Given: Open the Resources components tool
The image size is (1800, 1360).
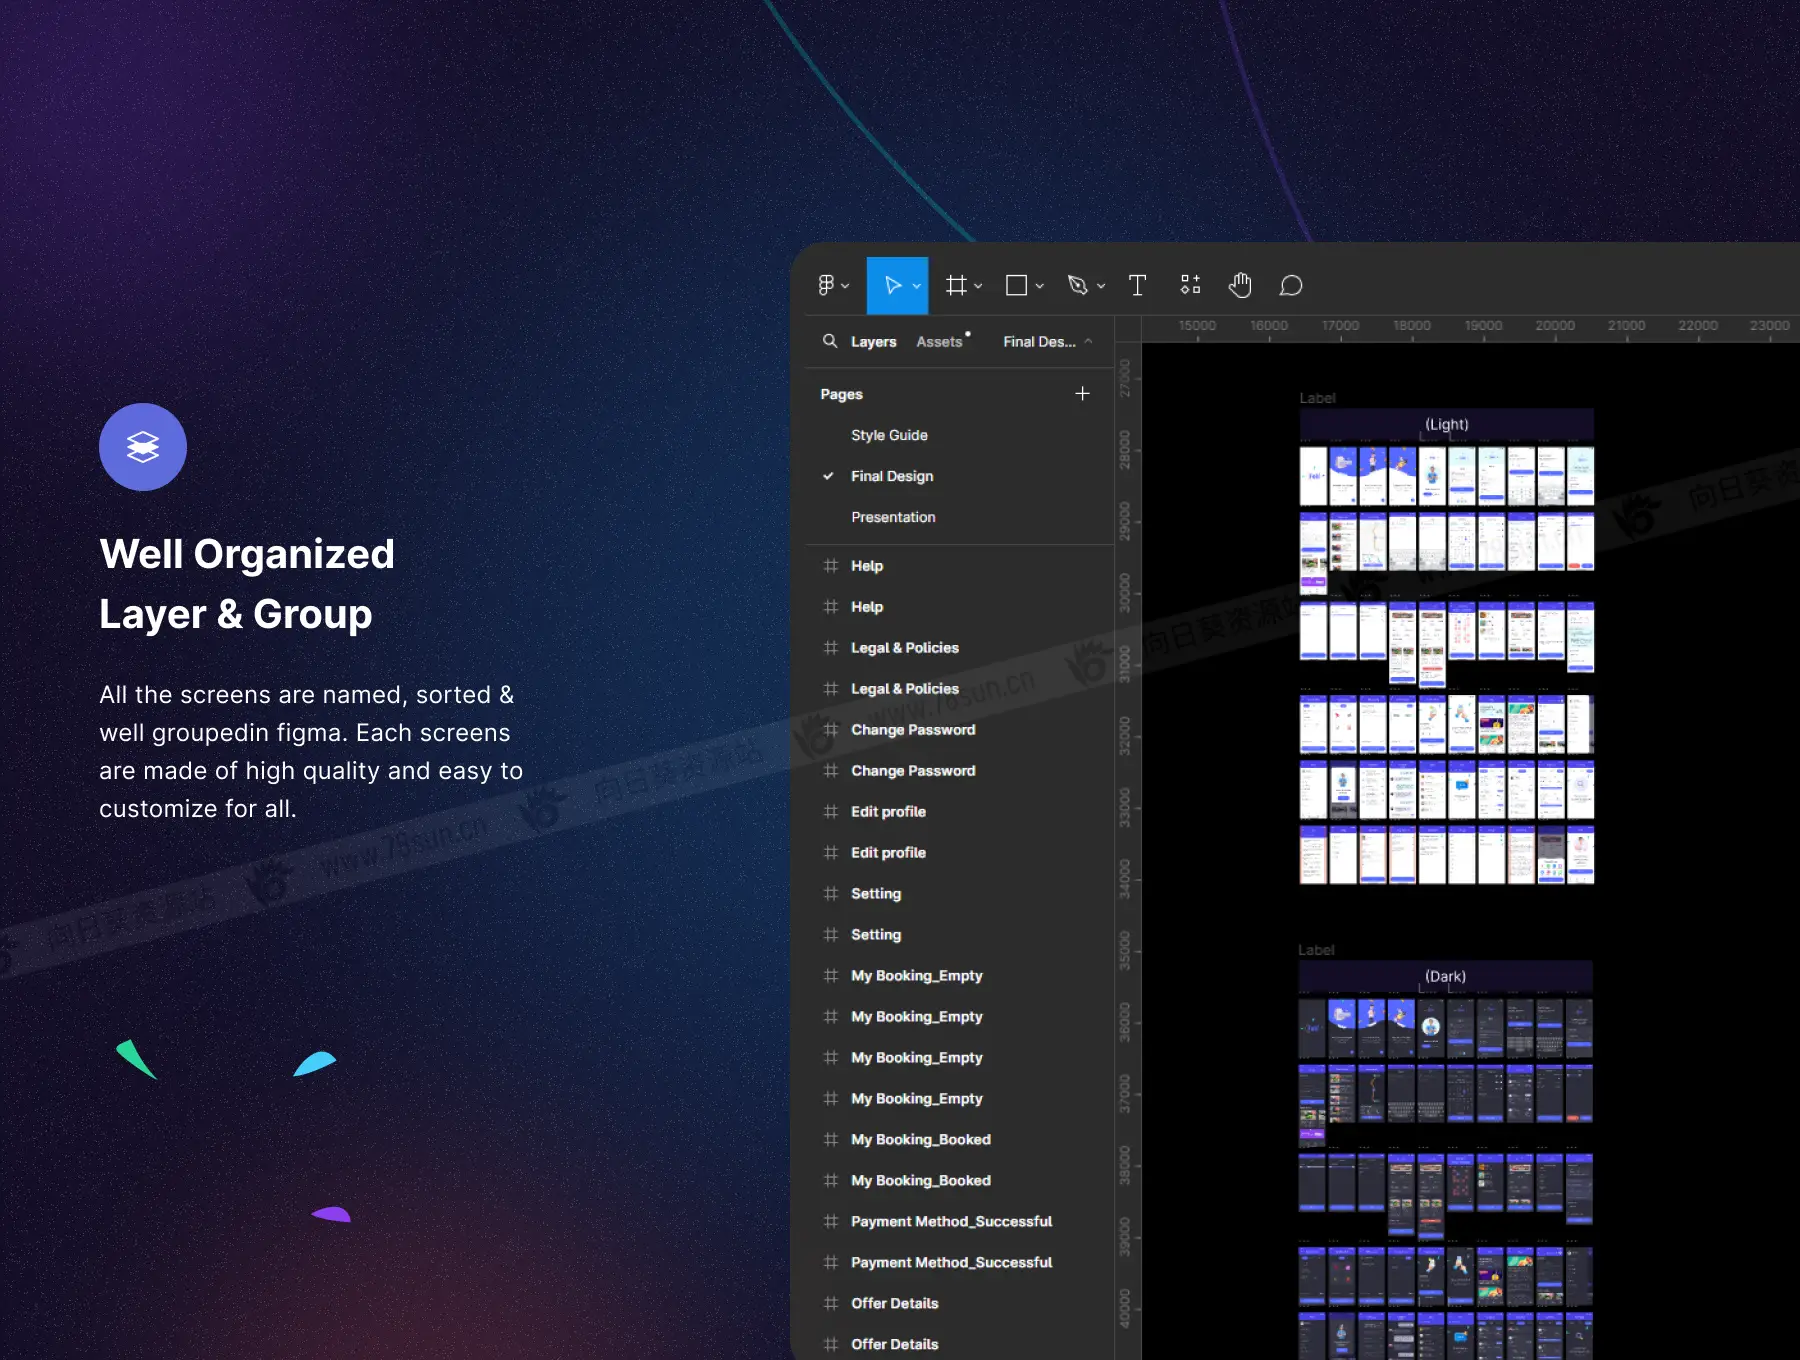Looking at the screenshot, I should 1190,286.
